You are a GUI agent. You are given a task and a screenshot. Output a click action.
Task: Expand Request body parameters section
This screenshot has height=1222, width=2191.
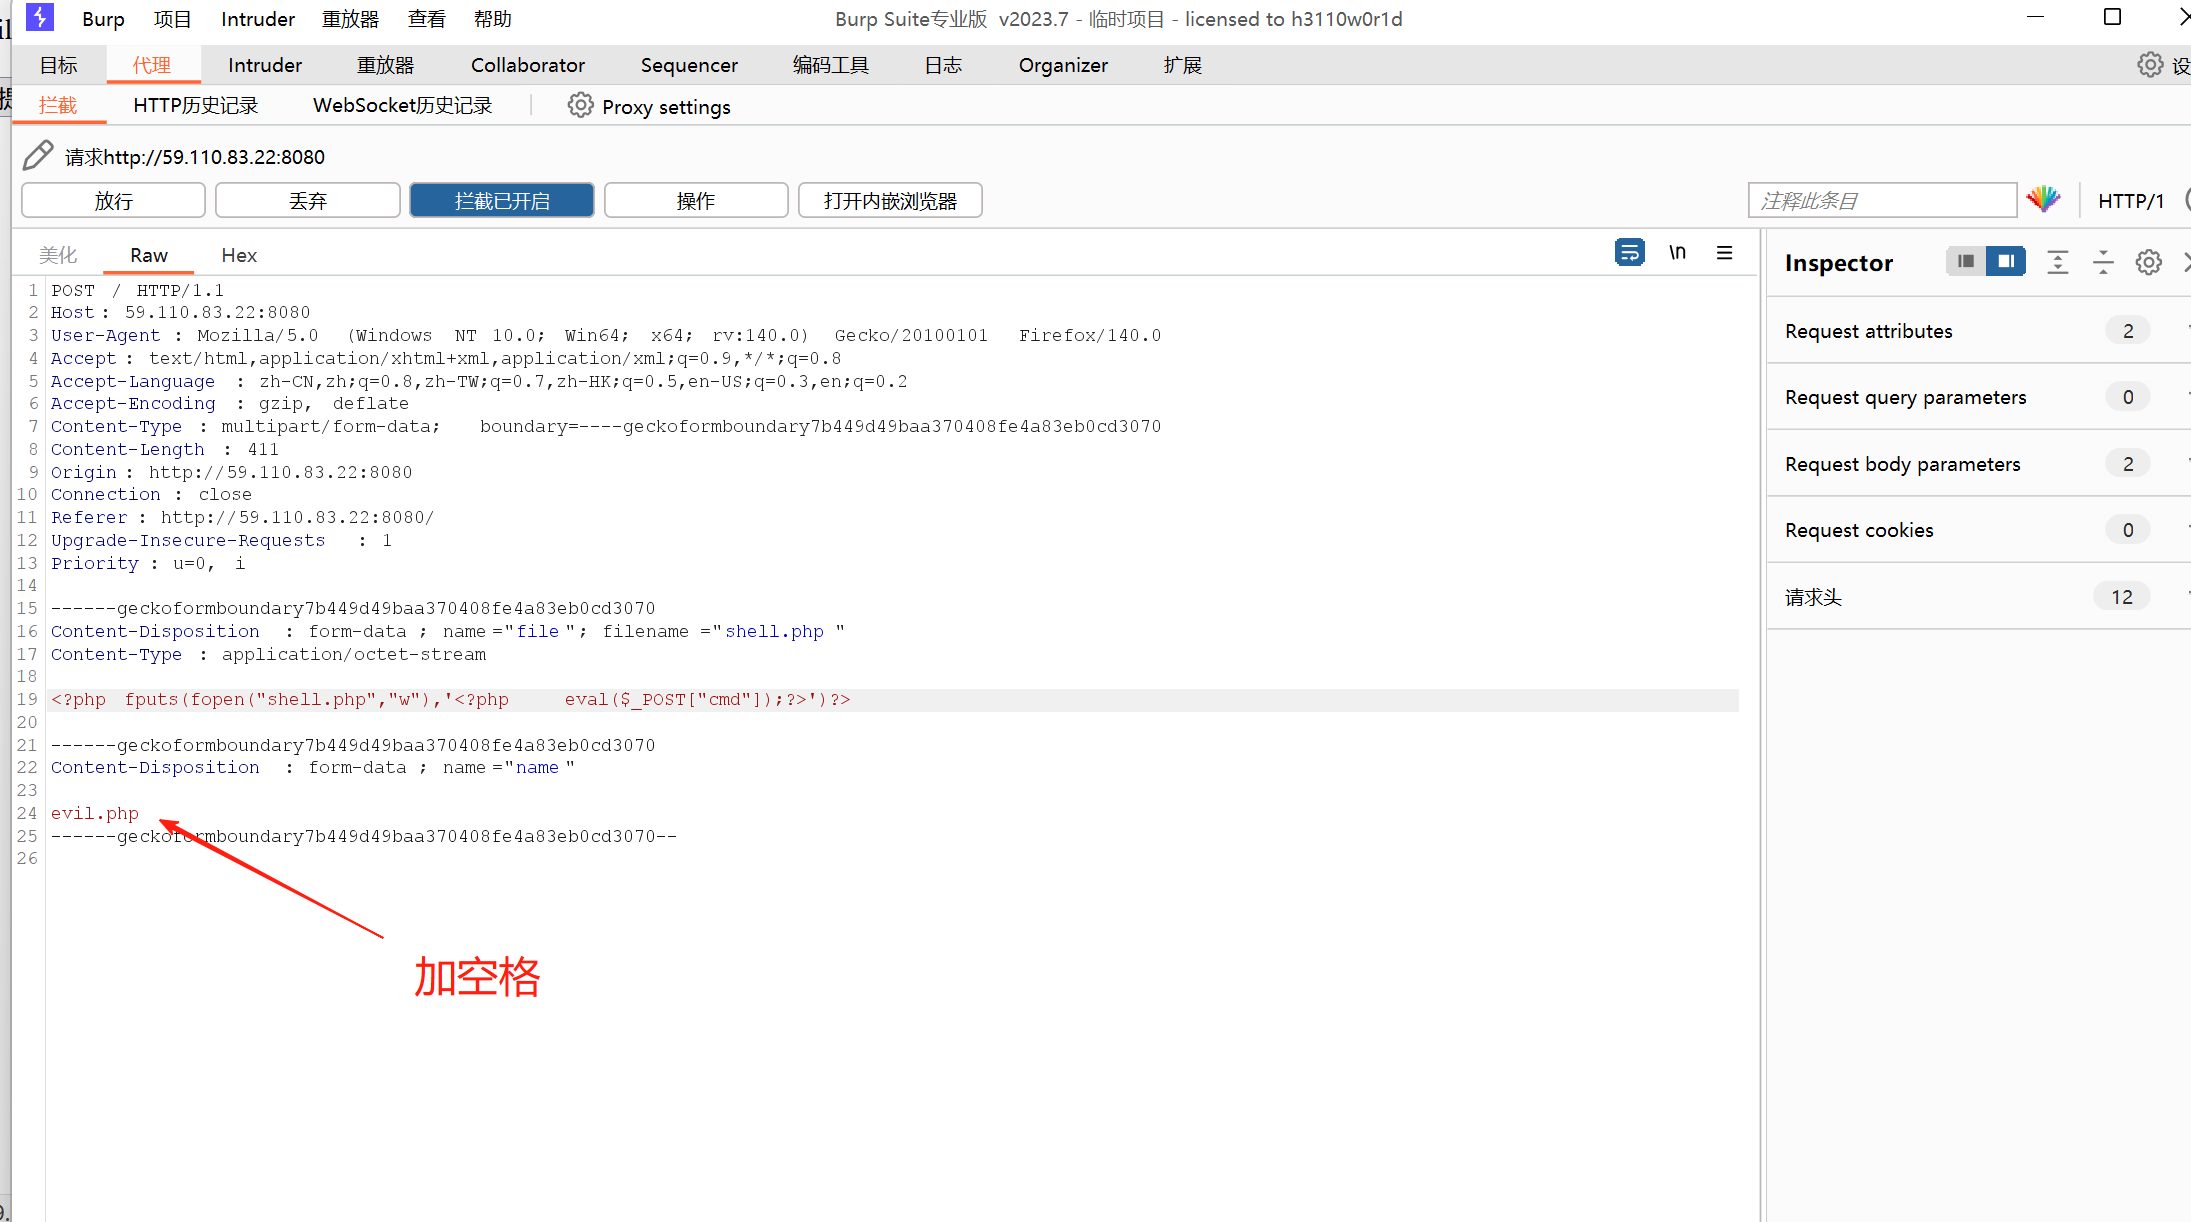click(1978, 463)
